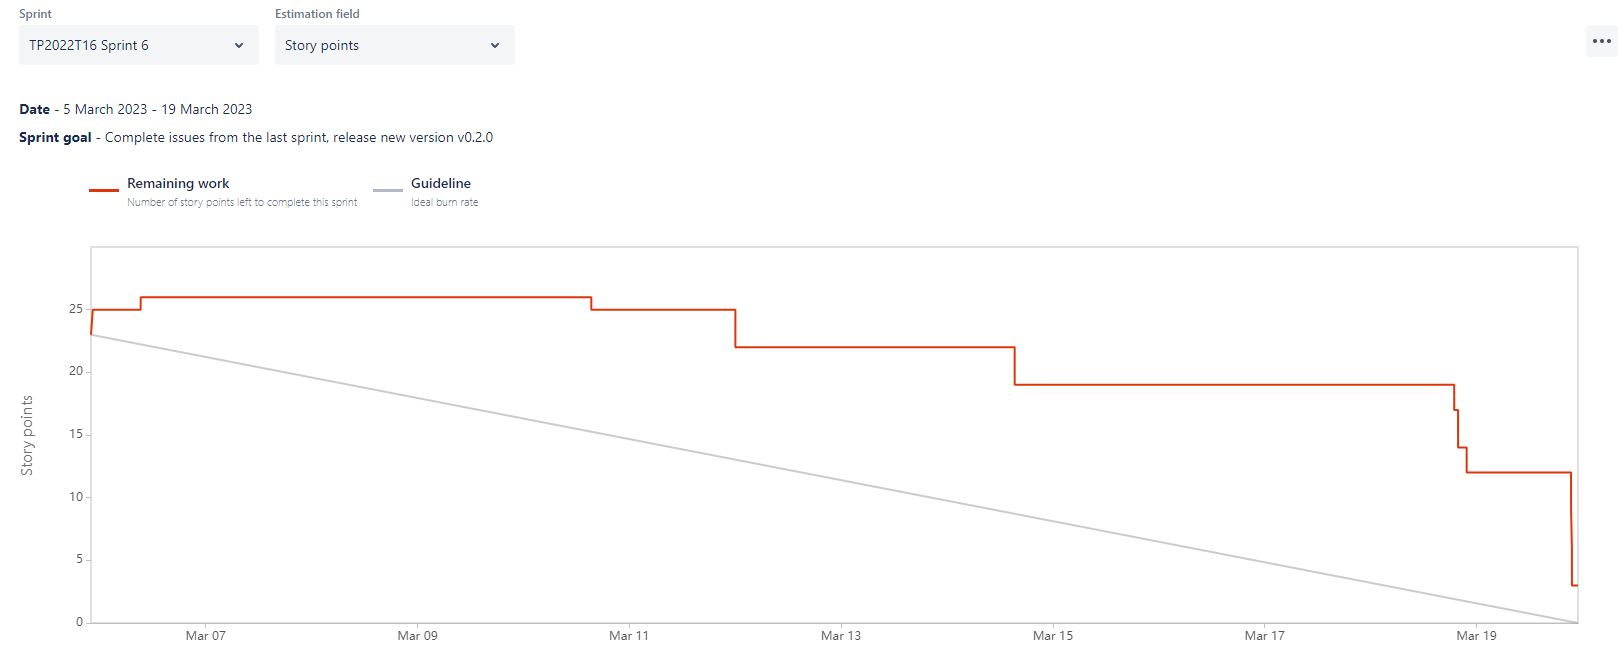Image resolution: width=1624 pixels, height=672 pixels.
Task: Click the Mar 15 date axis label
Action: (1053, 636)
